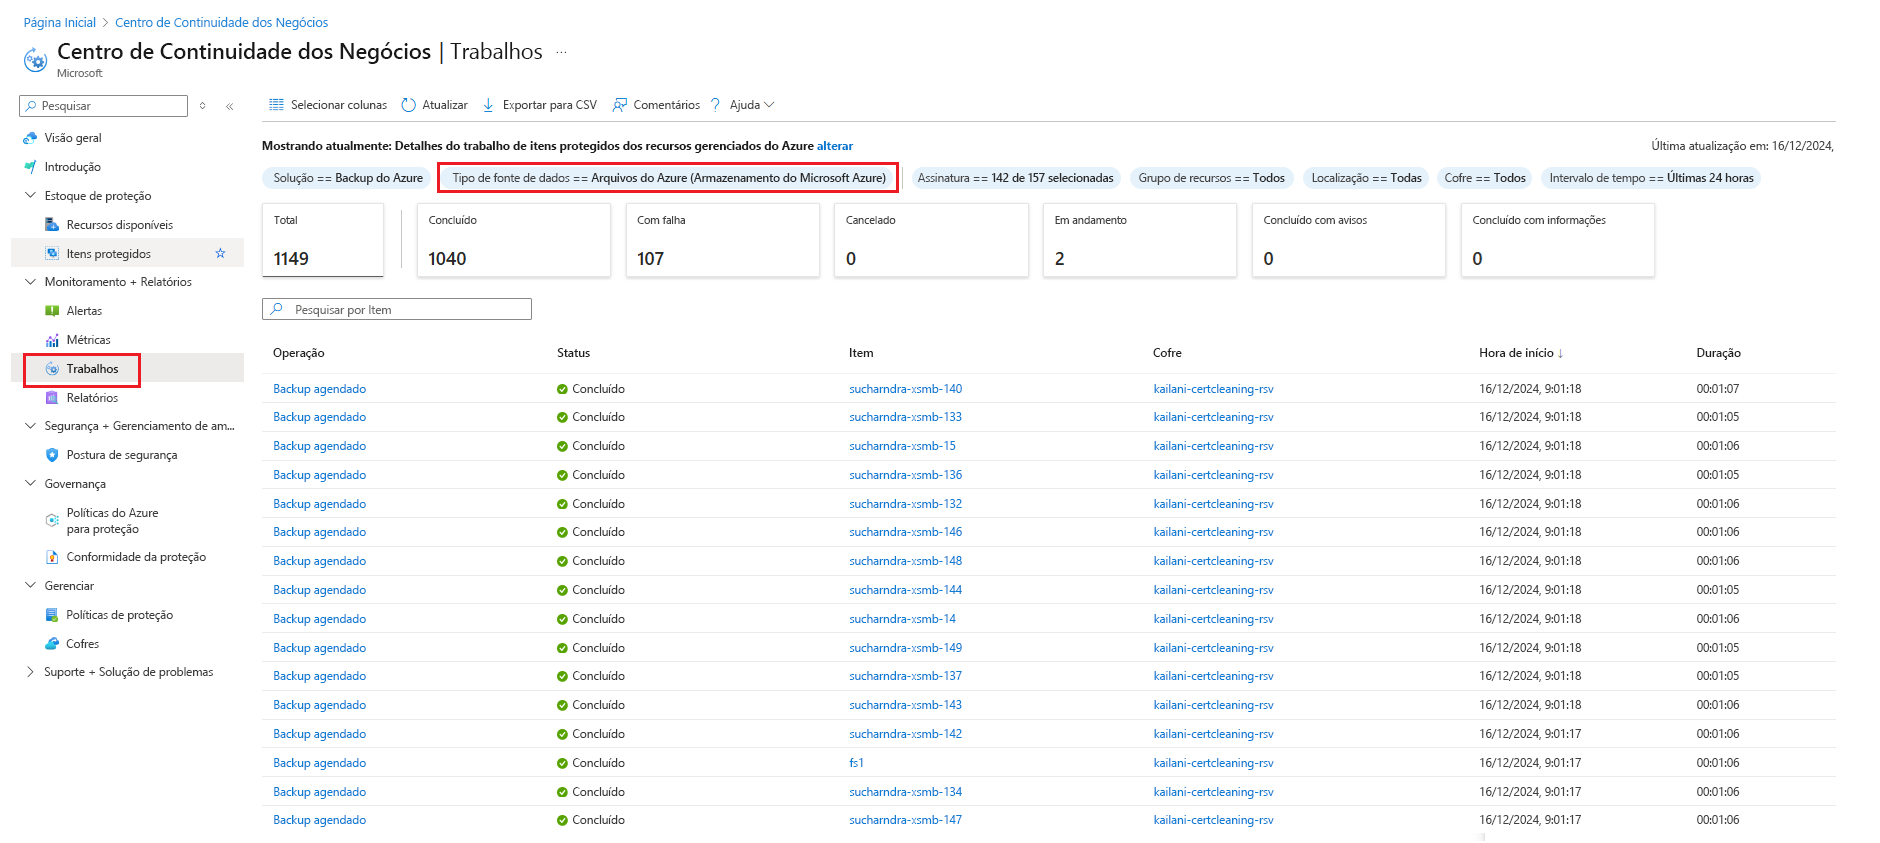This screenshot has height=843, width=1880.
Task: Collapse the Governança section
Action: click(30, 484)
